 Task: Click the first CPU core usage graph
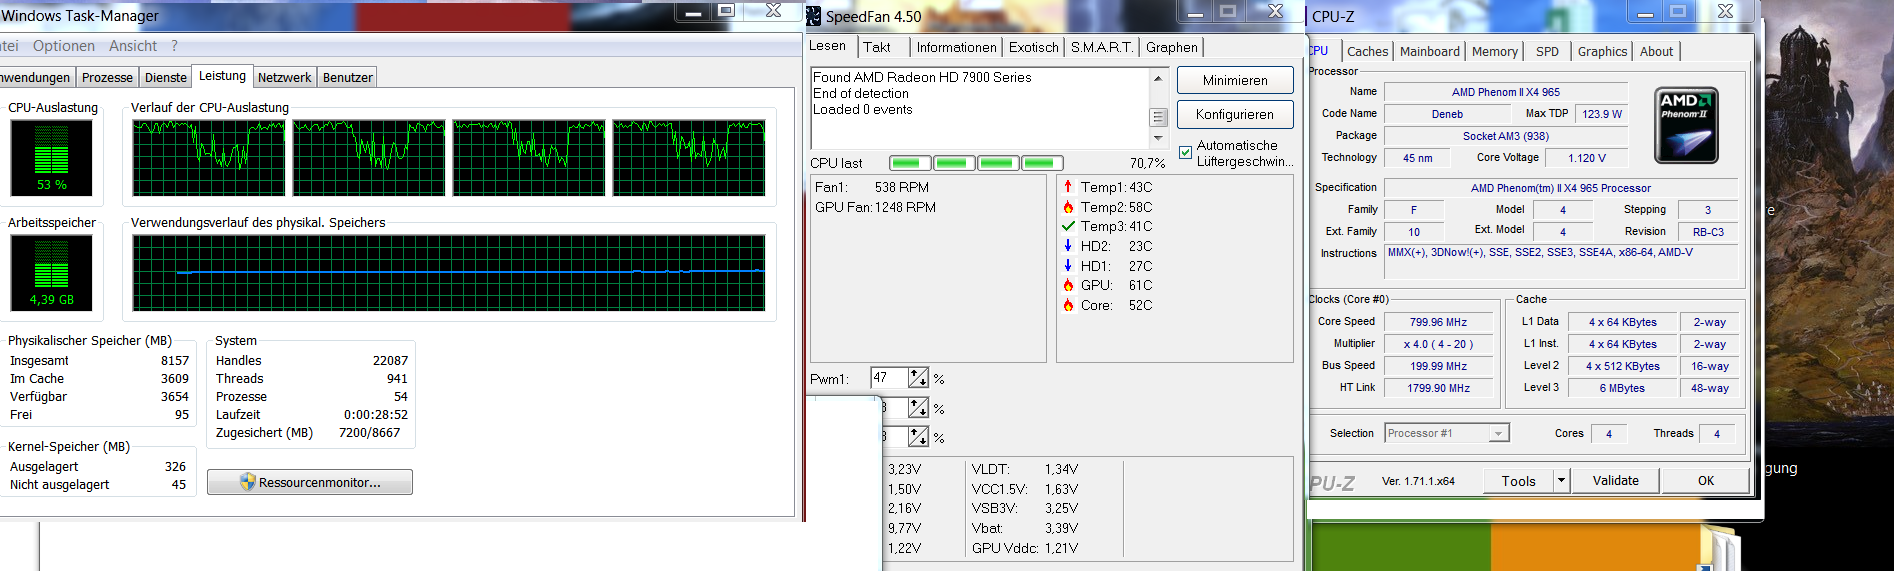[x=209, y=158]
